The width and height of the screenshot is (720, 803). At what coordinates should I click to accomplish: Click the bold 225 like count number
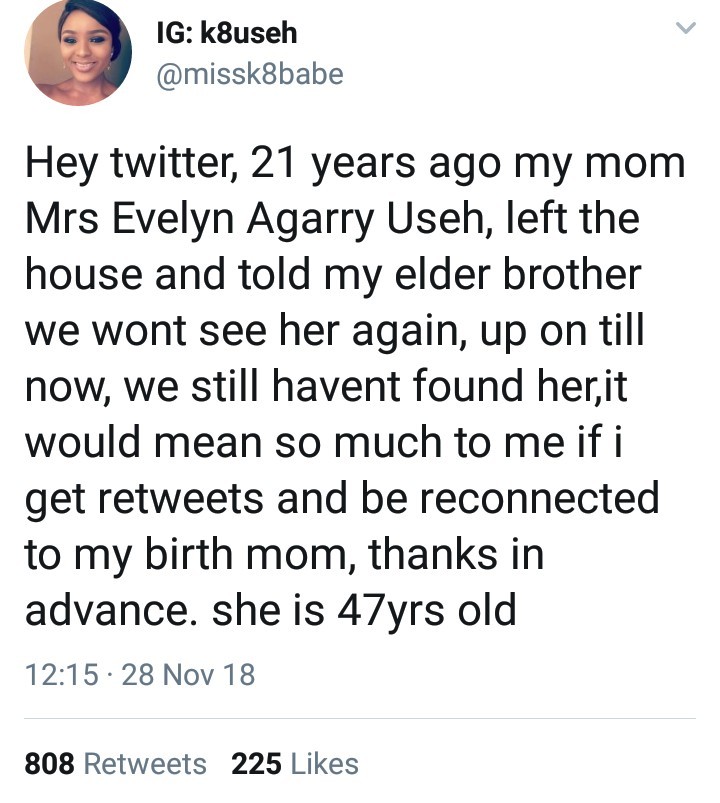[255, 764]
